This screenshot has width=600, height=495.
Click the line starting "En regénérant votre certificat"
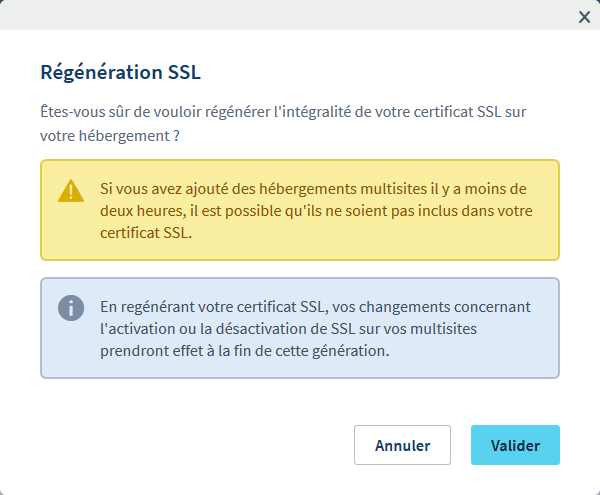(x=315, y=305)
